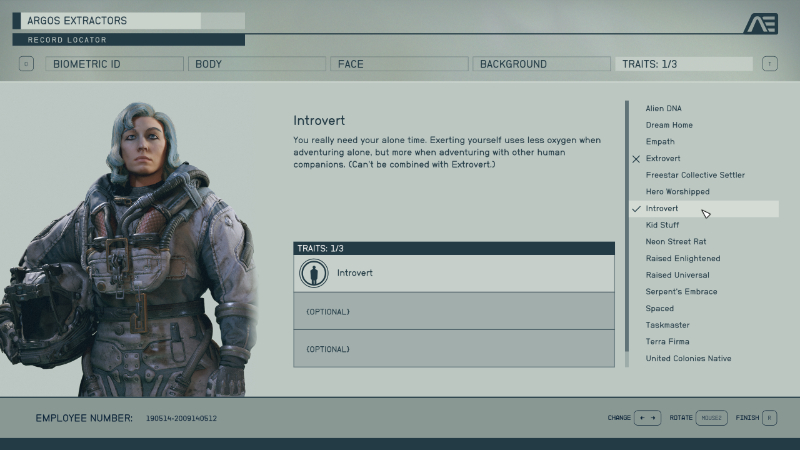Select the Traits: 1/3 tab

[x=684, y=64]
